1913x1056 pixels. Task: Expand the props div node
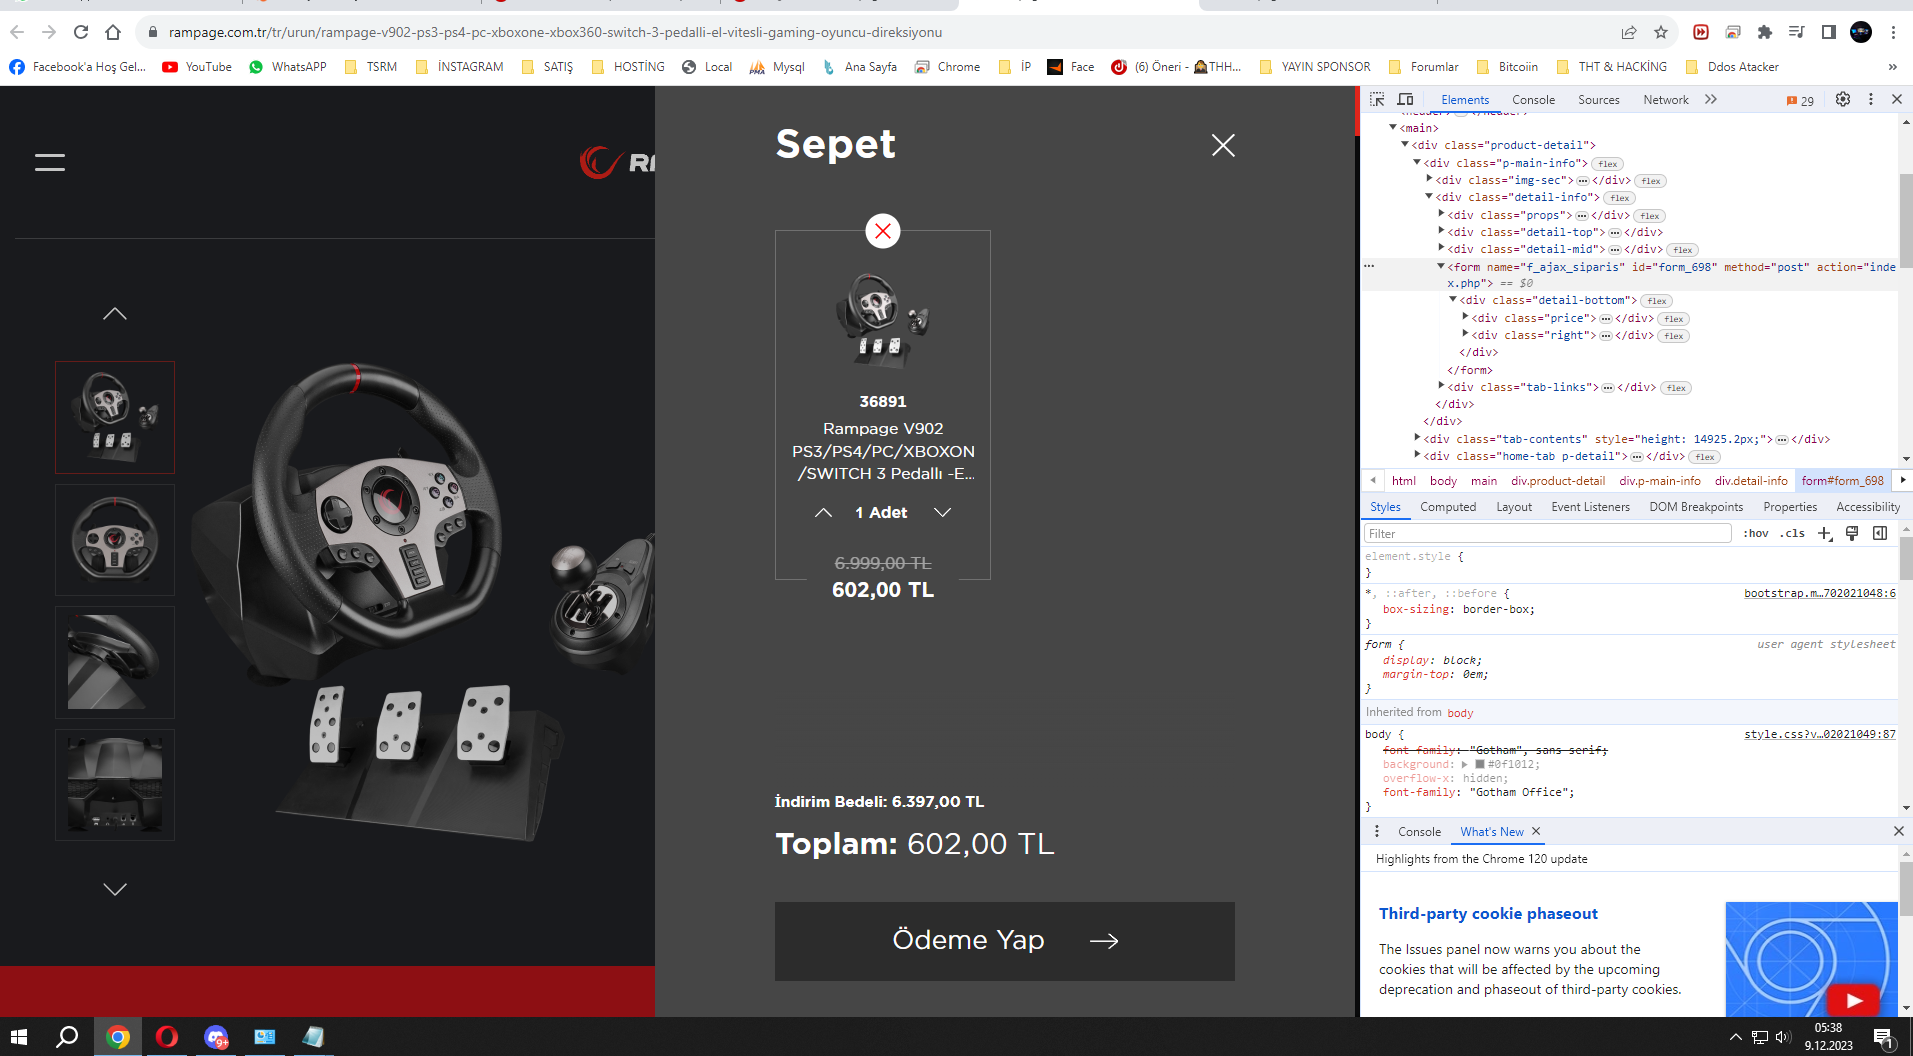(1441, 215)
